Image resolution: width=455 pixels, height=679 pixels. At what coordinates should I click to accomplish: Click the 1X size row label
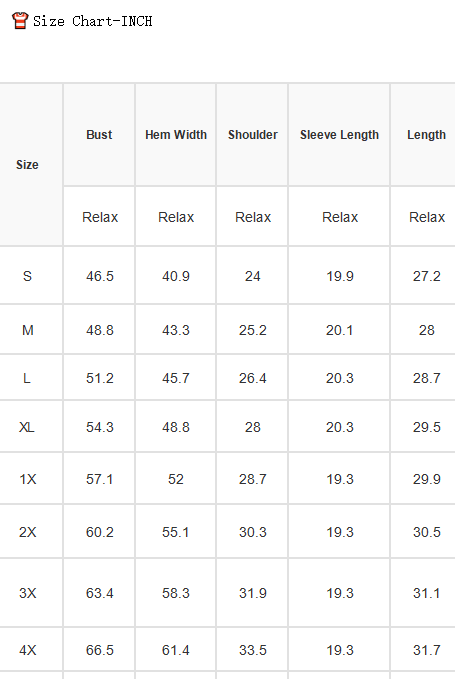click(x=28, y=479)
